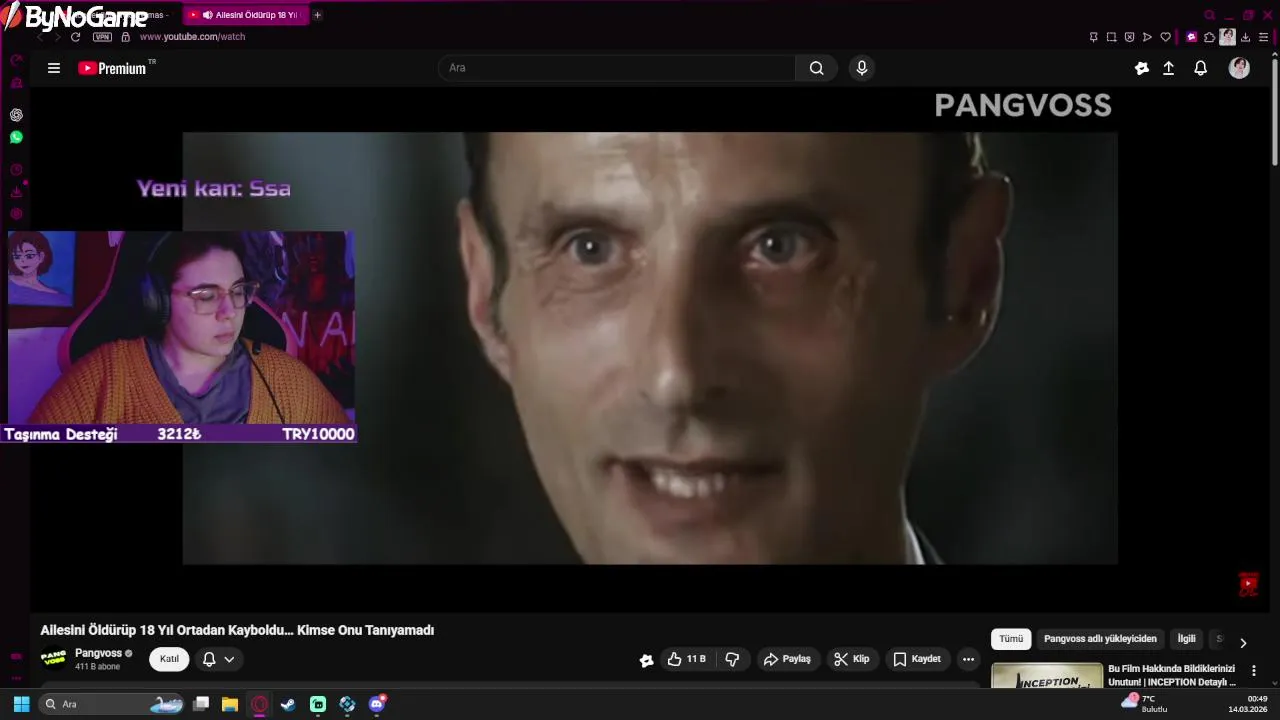Select the Pangvoss adlı yükleyiciden chip

(x=1100, y=639)
